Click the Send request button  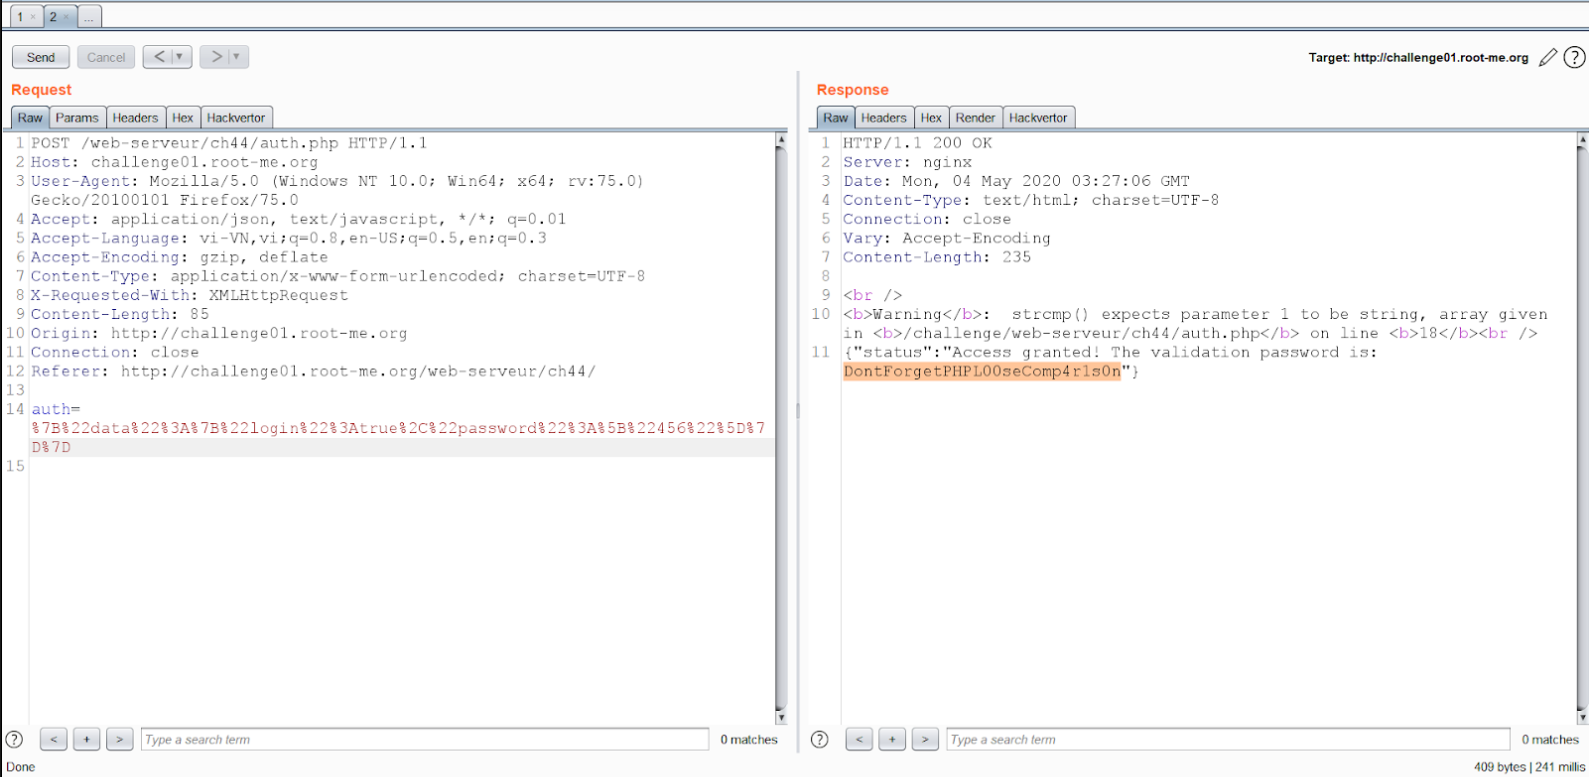point(41,57)
